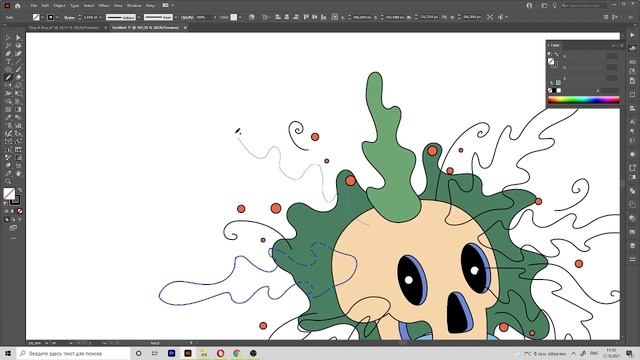Open Chrome from the taskbar

[237, 353]
